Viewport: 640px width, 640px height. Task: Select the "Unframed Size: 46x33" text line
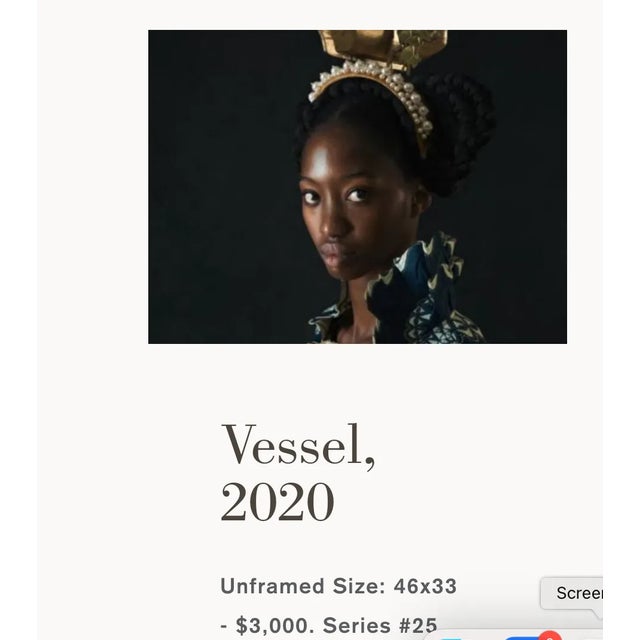(338, 586)
